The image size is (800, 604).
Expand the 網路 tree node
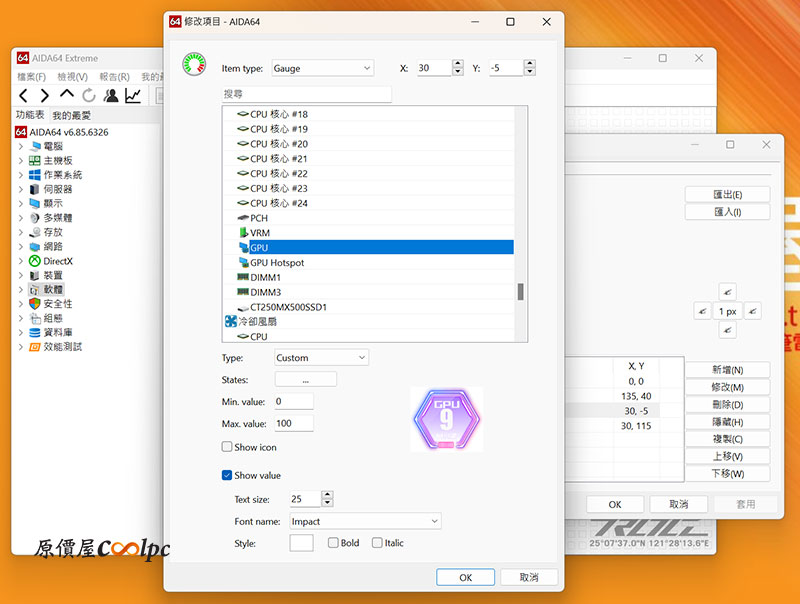(x=21, y=246)
